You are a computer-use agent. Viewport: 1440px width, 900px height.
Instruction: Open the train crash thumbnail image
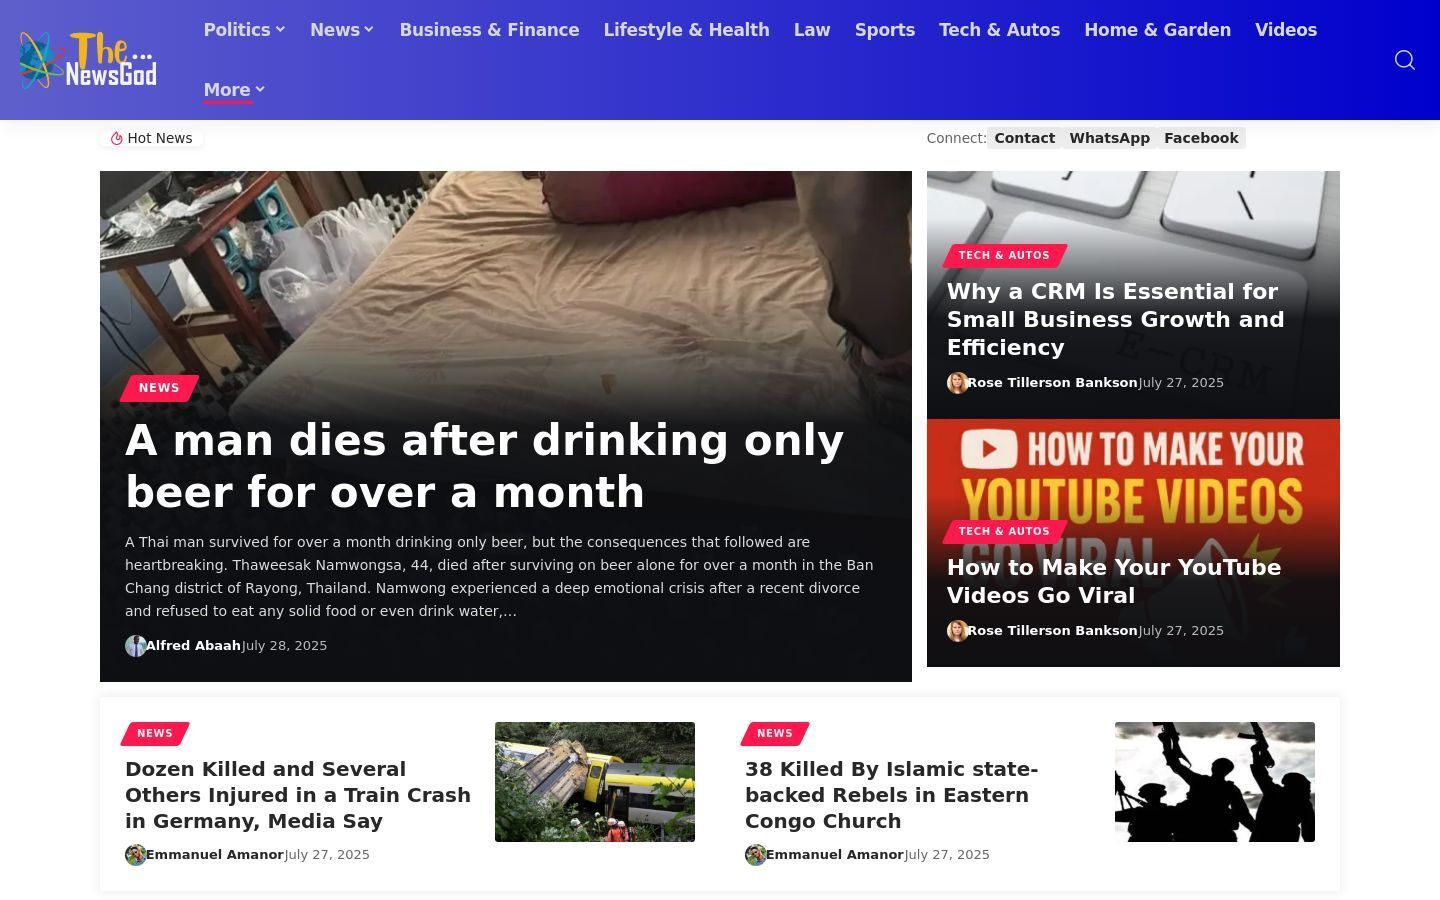click(595, 782)
